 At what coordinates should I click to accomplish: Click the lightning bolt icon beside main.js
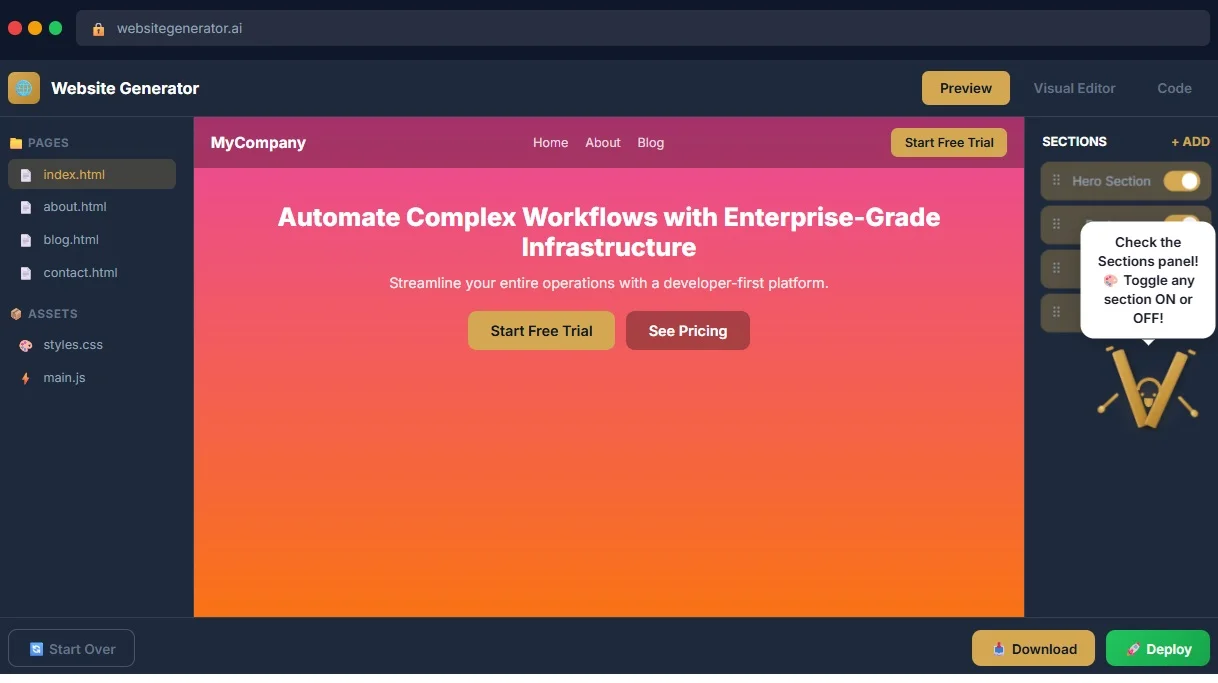[26, 378]
